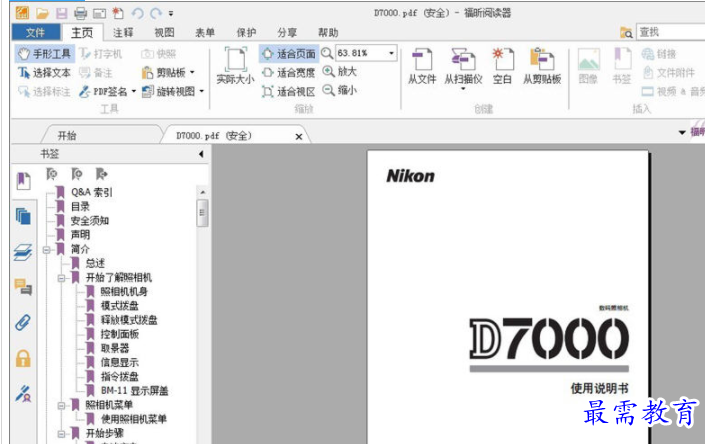Open the 旋转视图 dropdown arrow

pyautogui.click(x=201, y=92)
